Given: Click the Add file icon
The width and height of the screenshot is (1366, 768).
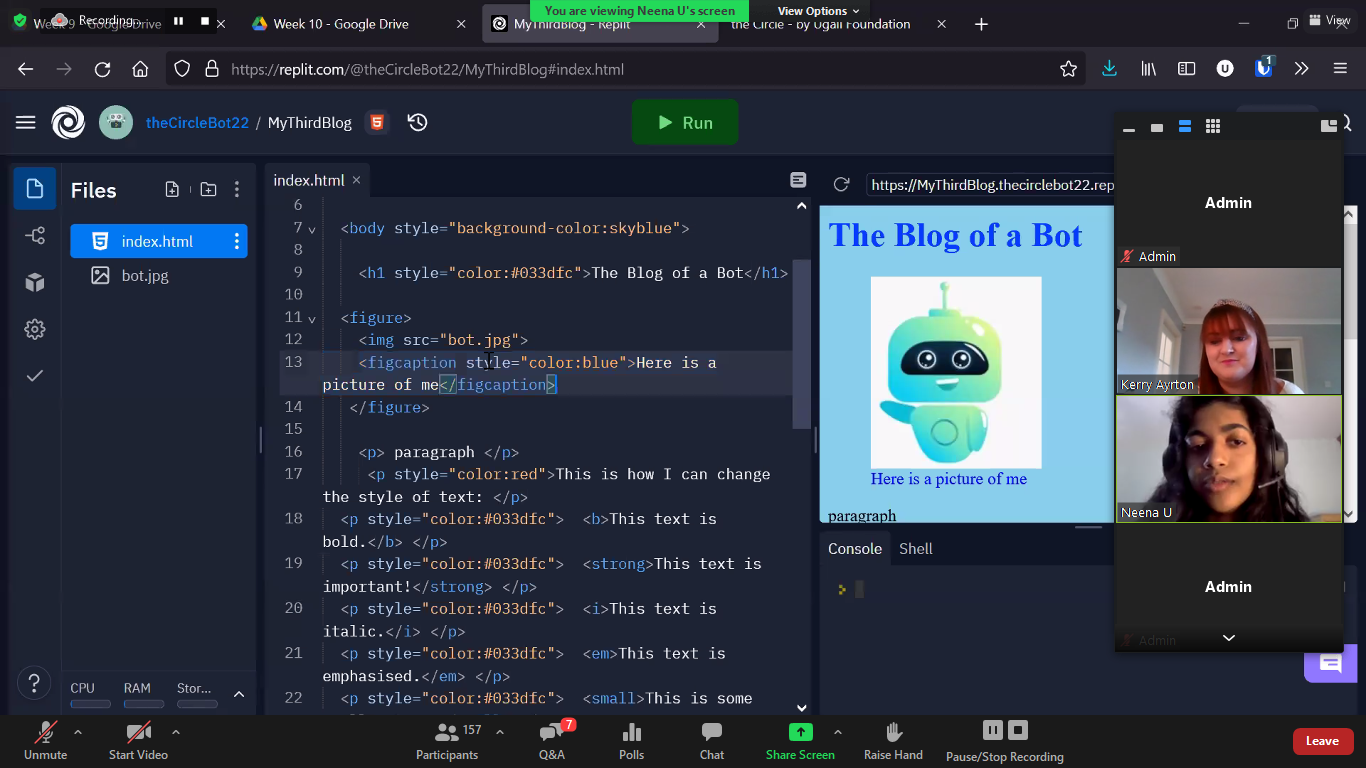Looking at the screenshot, I should tap(172, 189).
